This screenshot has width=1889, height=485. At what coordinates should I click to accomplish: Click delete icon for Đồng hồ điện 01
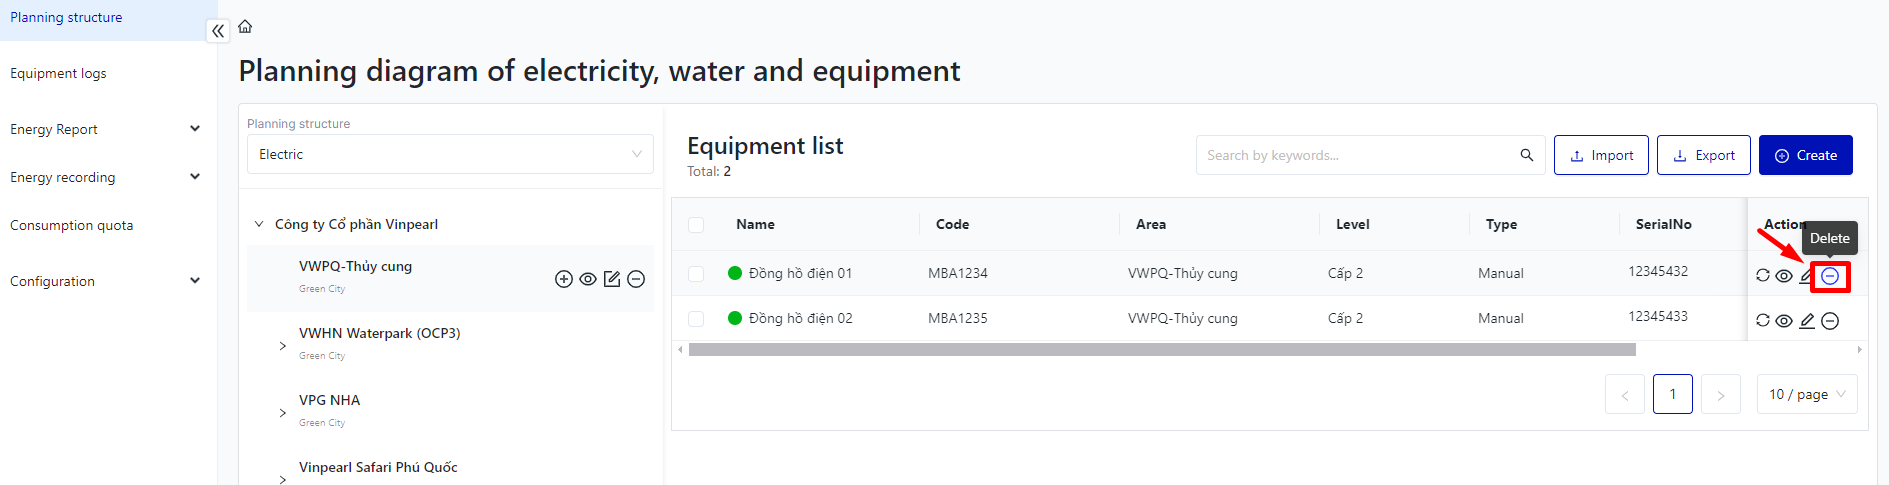pyautogui.click(x=1830, y=276)
